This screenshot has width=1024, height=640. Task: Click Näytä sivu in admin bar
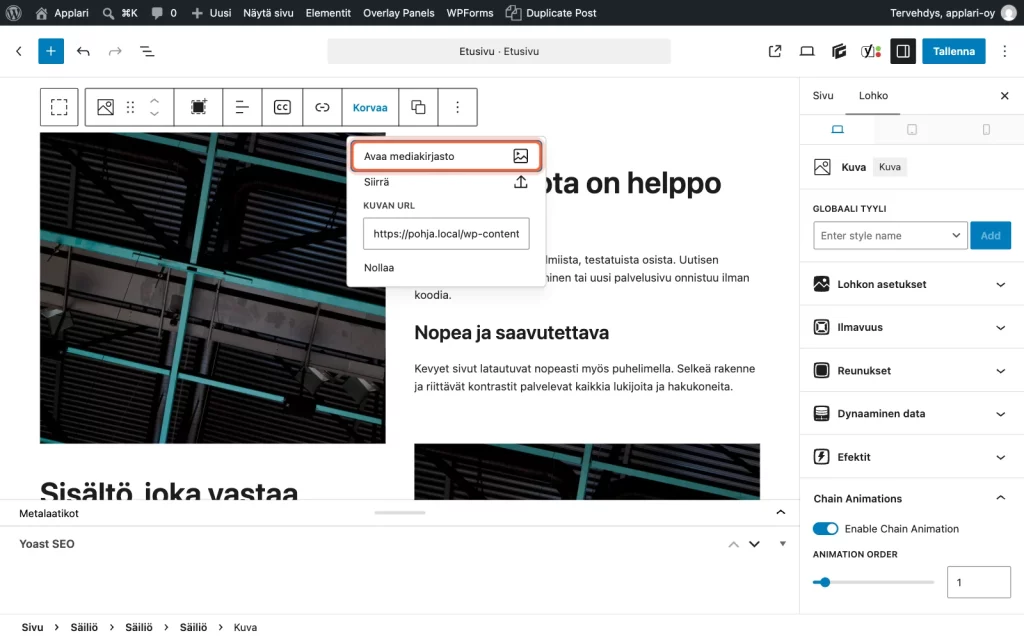(268, 12)
